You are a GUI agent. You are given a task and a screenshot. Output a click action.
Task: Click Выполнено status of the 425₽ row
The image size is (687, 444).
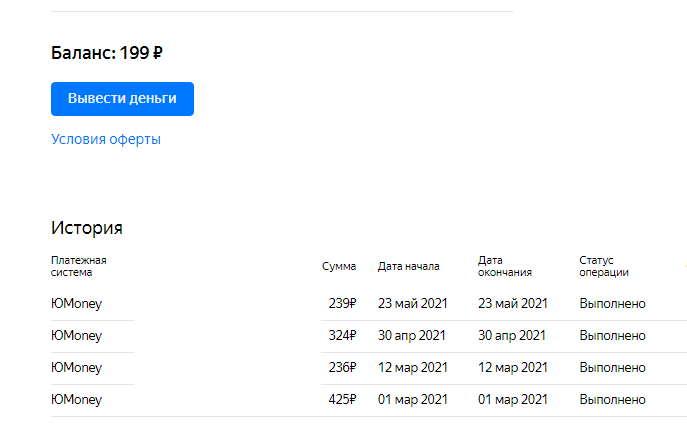tap(612, 400)
